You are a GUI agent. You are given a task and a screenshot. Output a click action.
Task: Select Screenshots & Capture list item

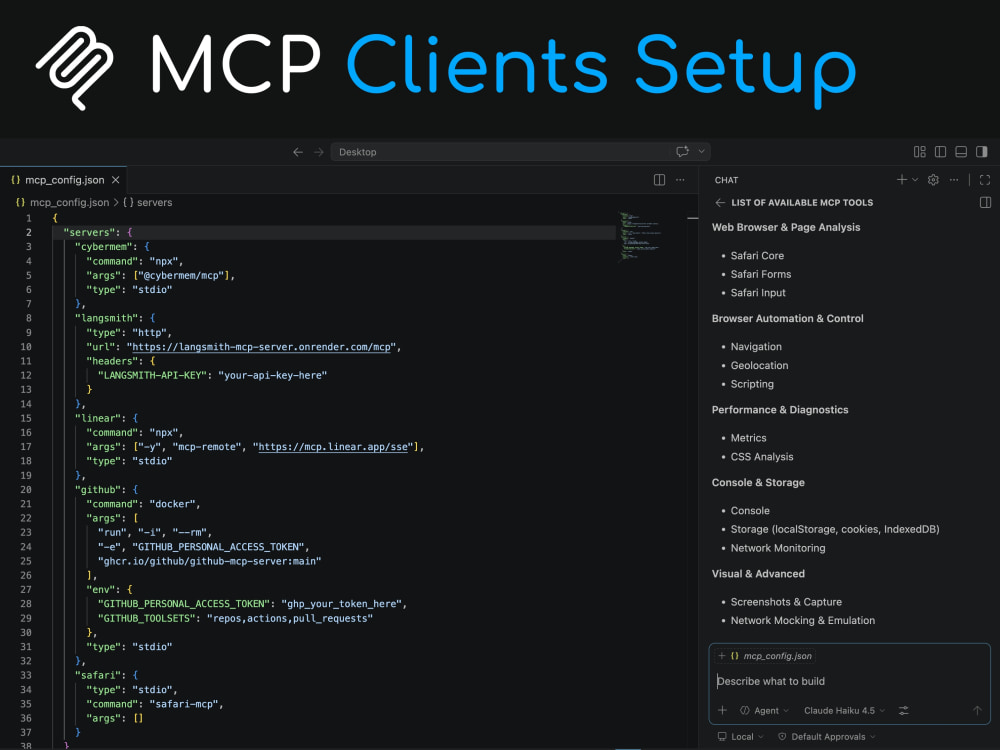coord(786,602)
